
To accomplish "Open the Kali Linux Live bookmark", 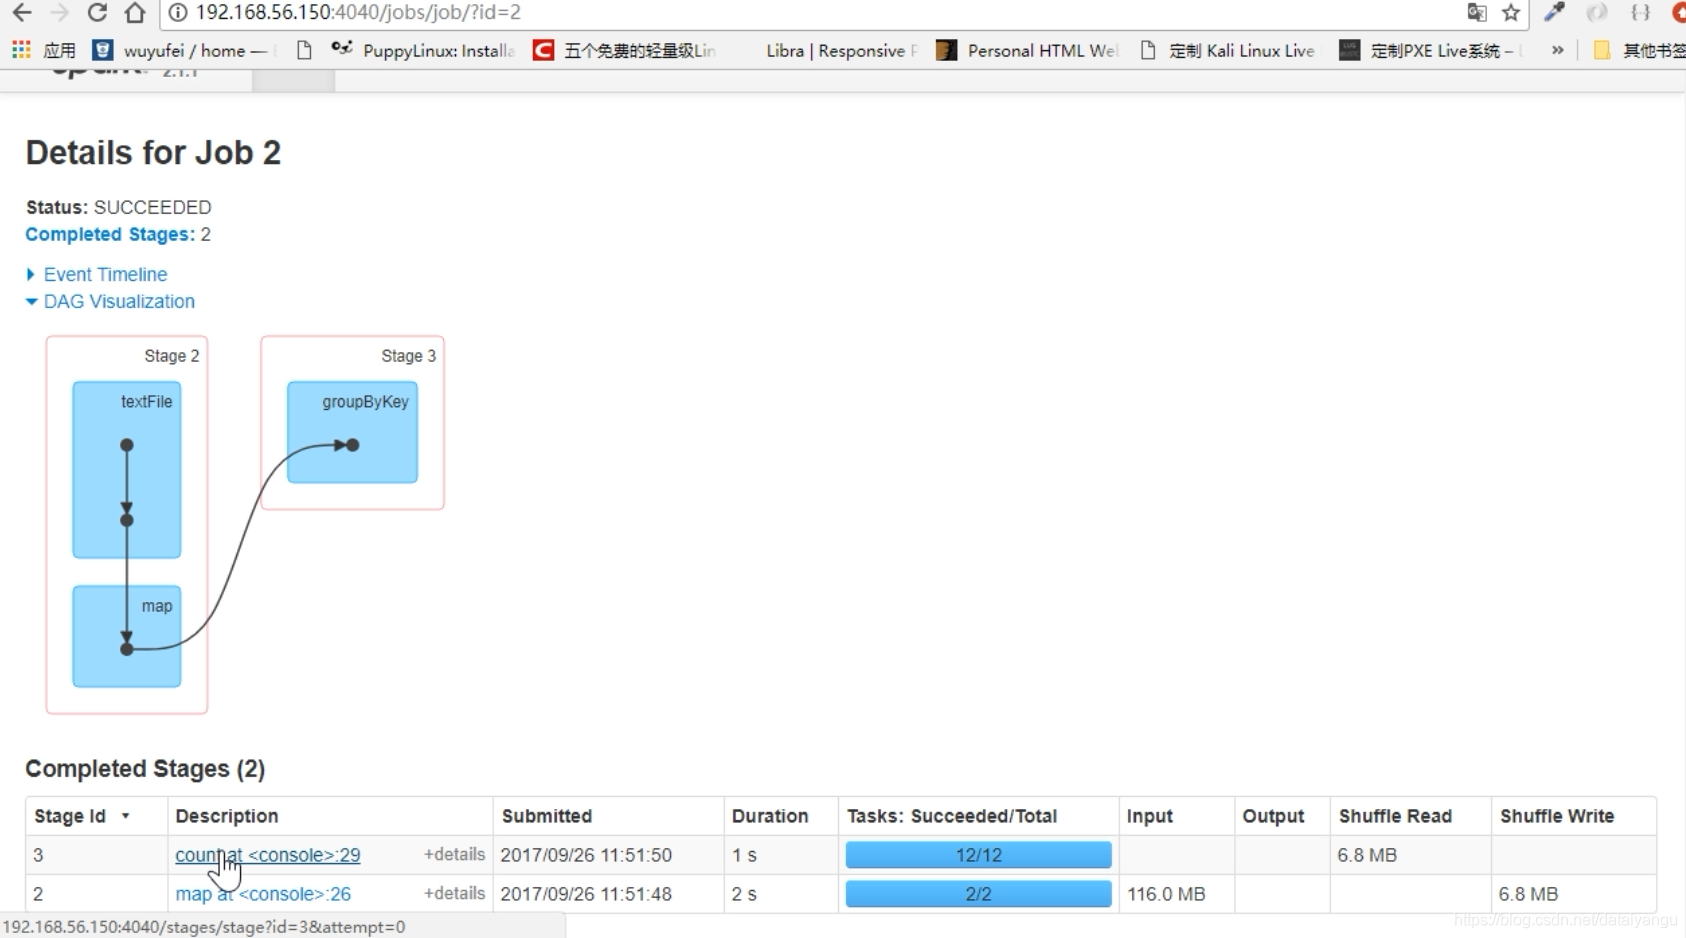I will [x=1228, y=50].
